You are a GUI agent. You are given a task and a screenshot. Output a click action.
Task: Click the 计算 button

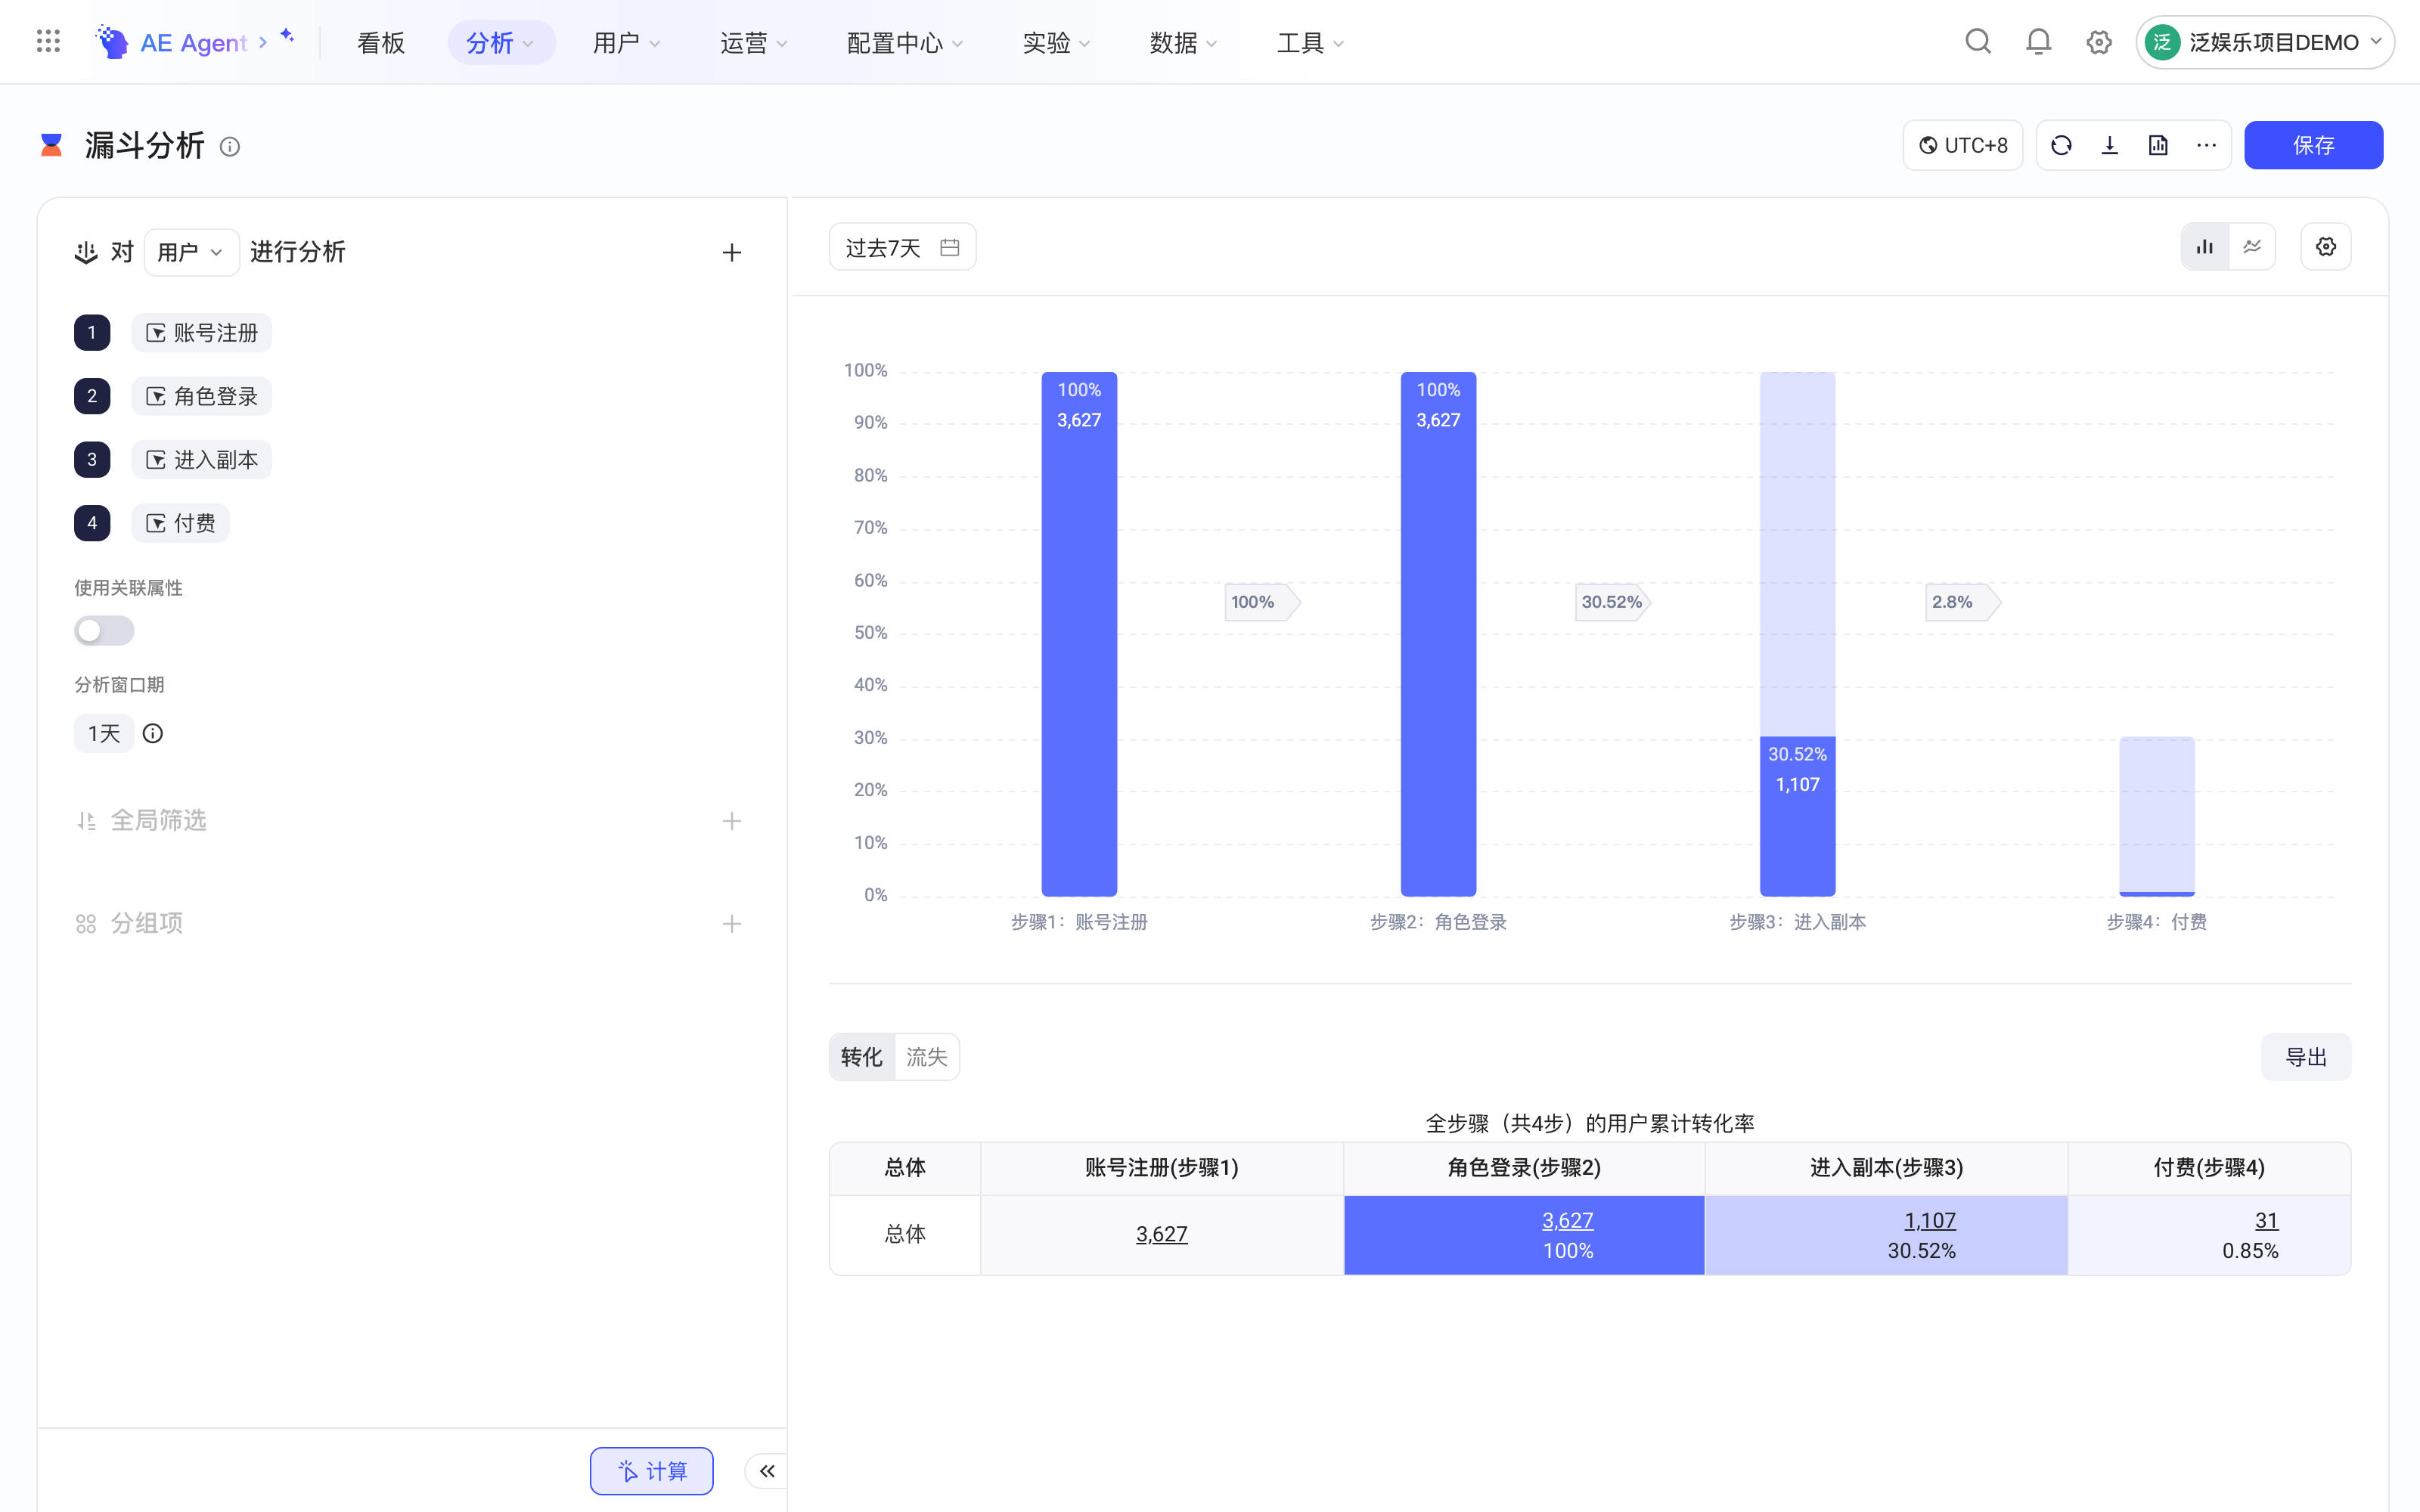(x=652, y=1471)
